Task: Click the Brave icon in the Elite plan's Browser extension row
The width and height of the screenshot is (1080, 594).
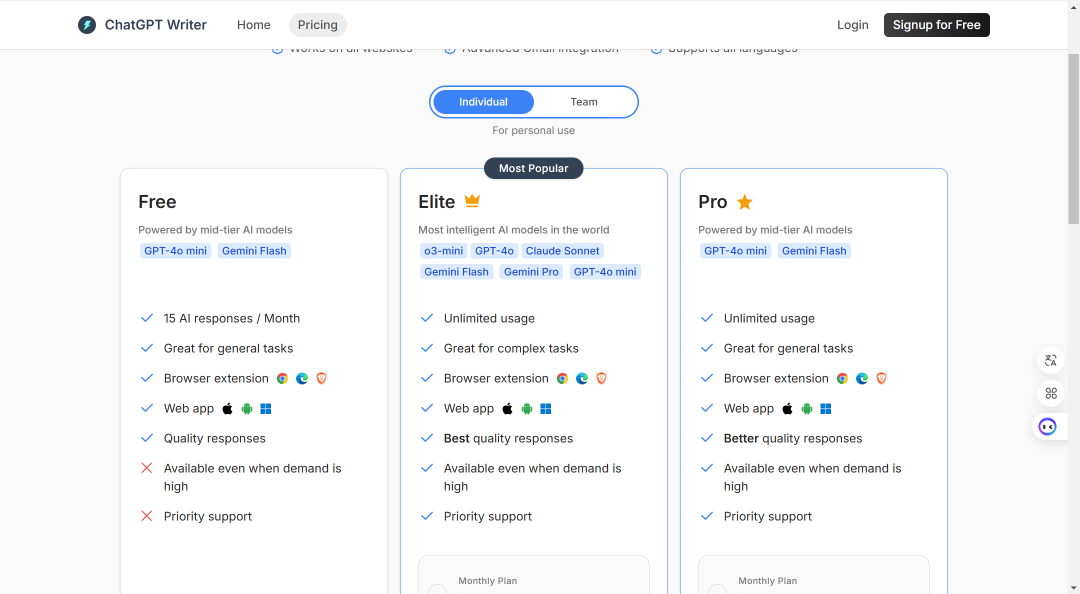Action: [x=601, y=378]
